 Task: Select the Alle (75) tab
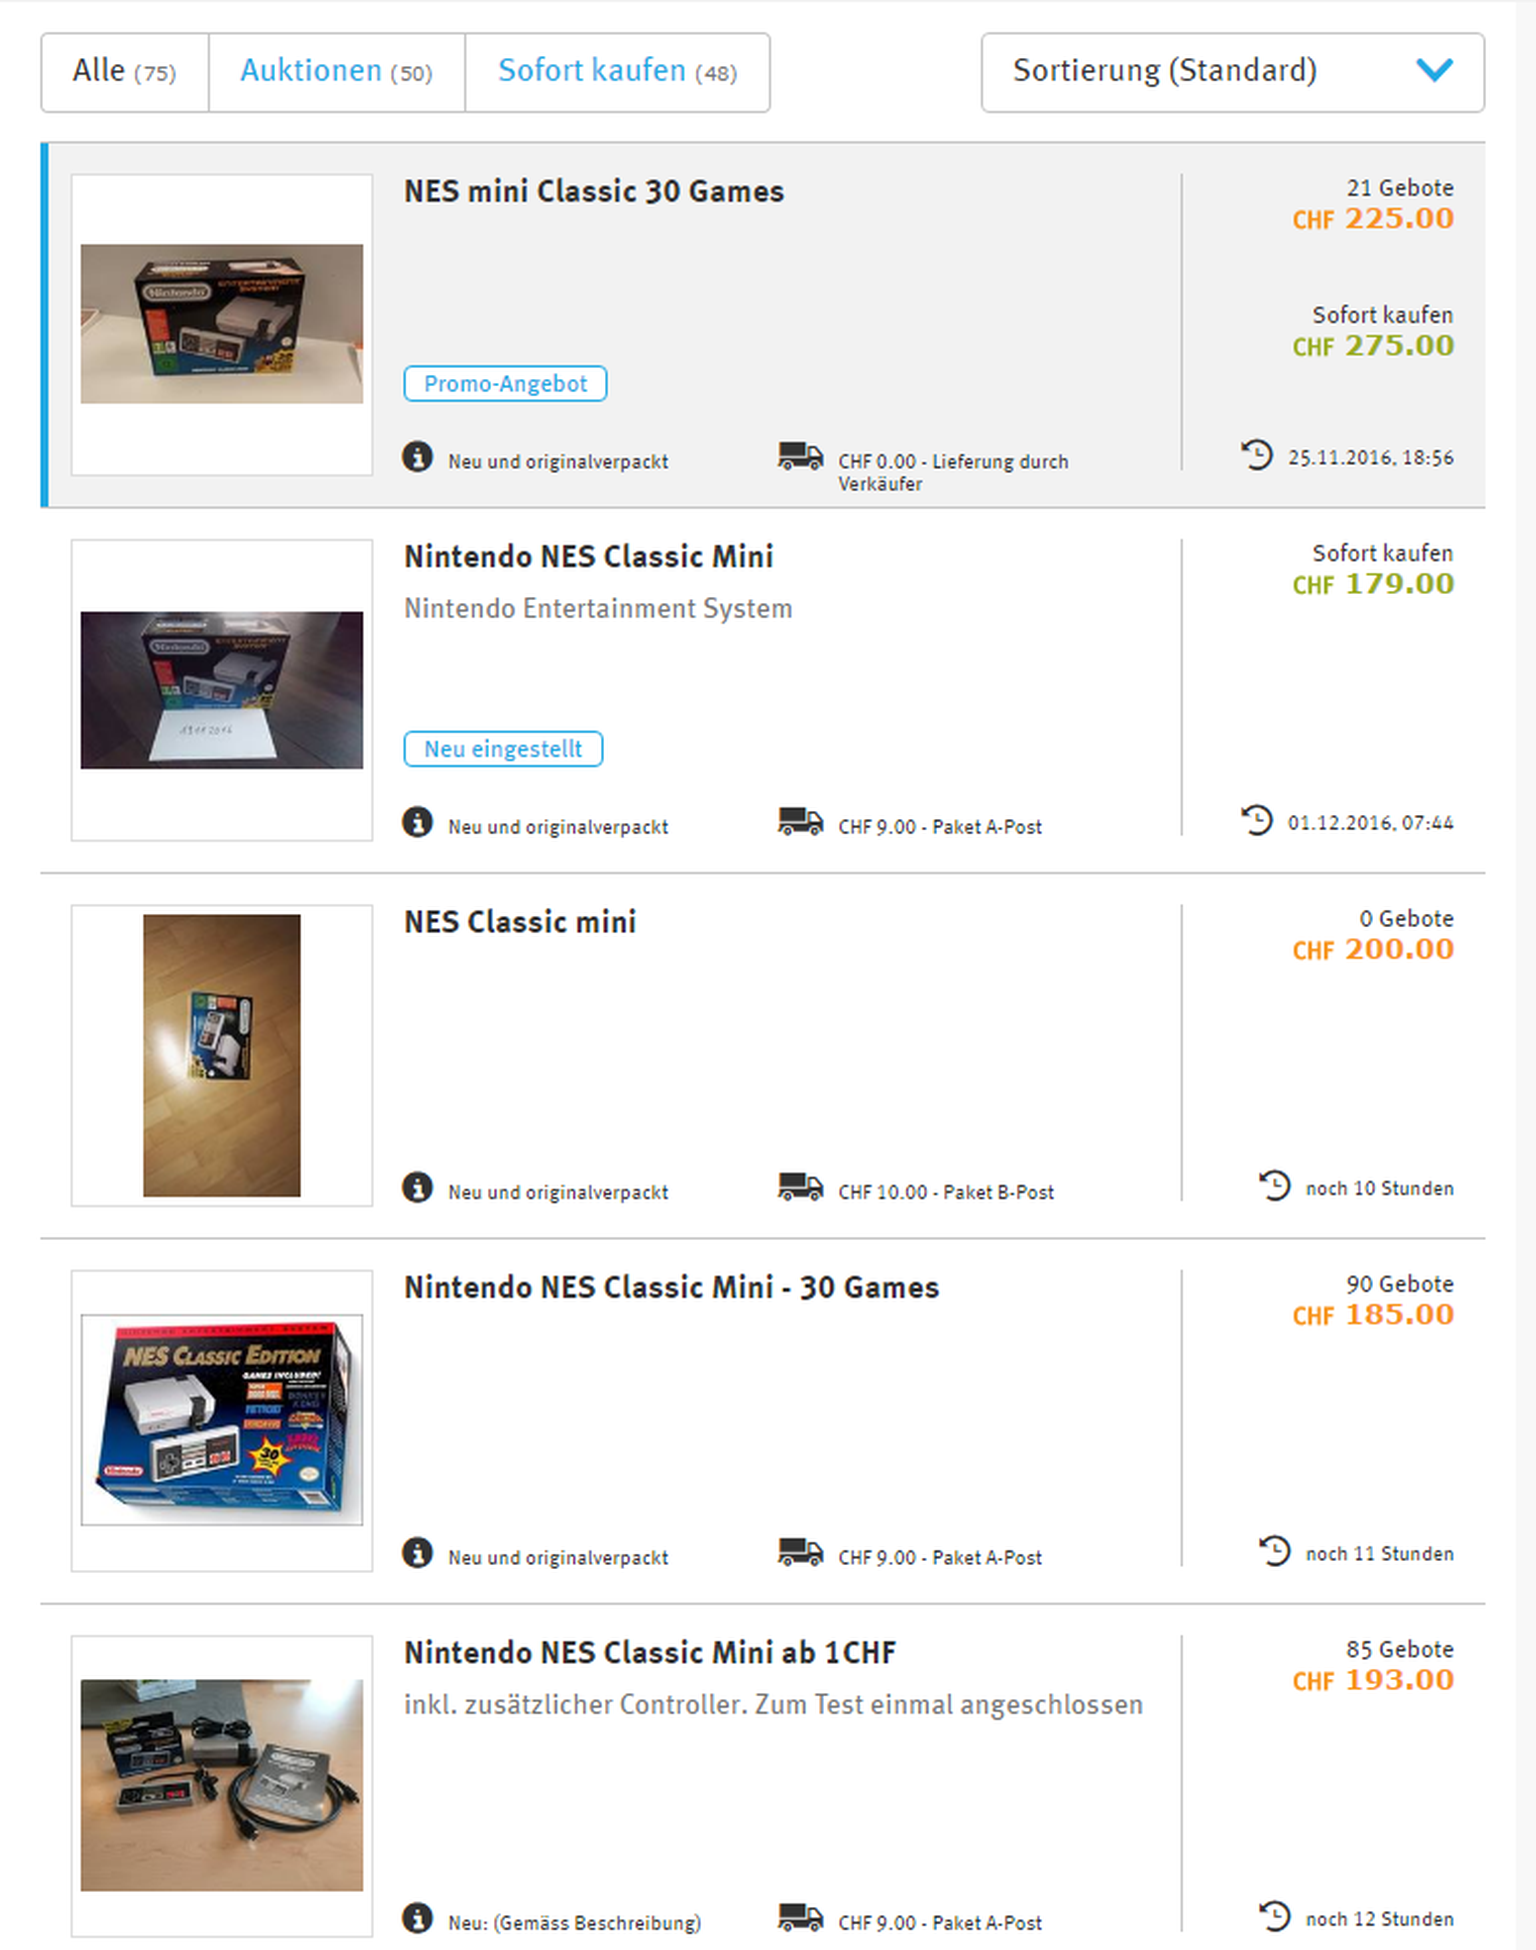125,72
